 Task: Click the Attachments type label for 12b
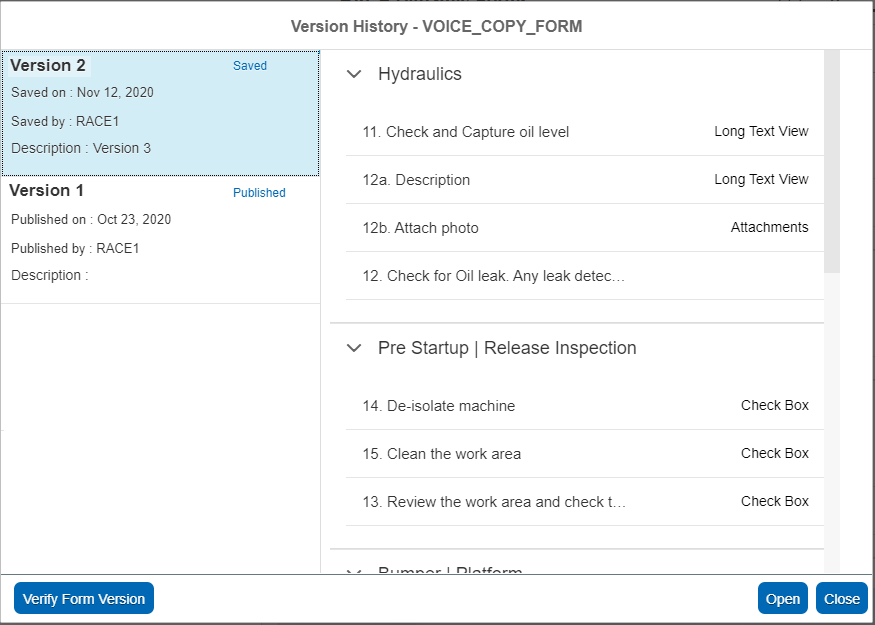[769, 228]
